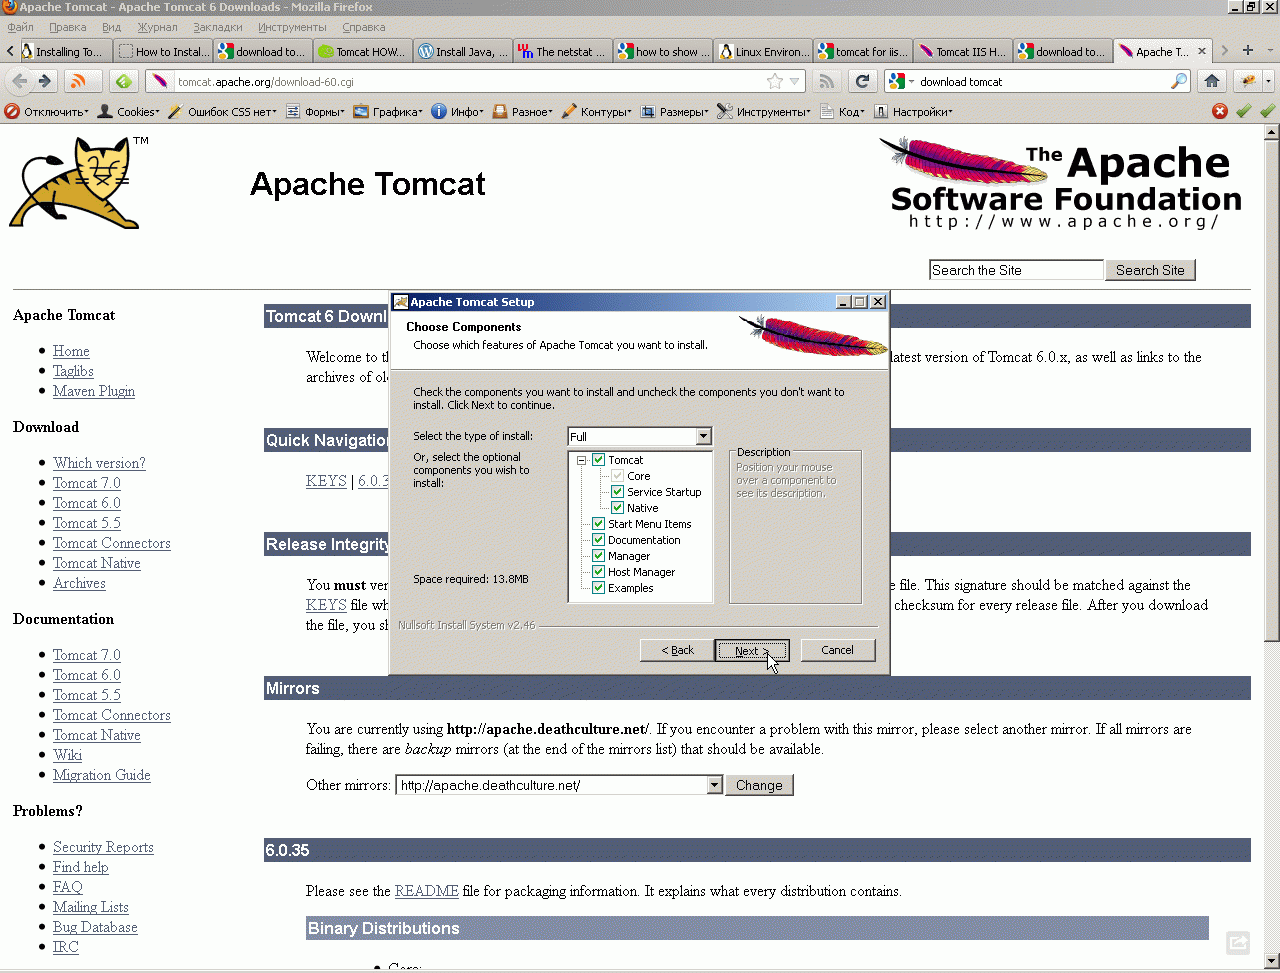1280x973 pixels.
Task: Click the red error icon on the developer toolbar
Action: click(x=1220, y=111)
